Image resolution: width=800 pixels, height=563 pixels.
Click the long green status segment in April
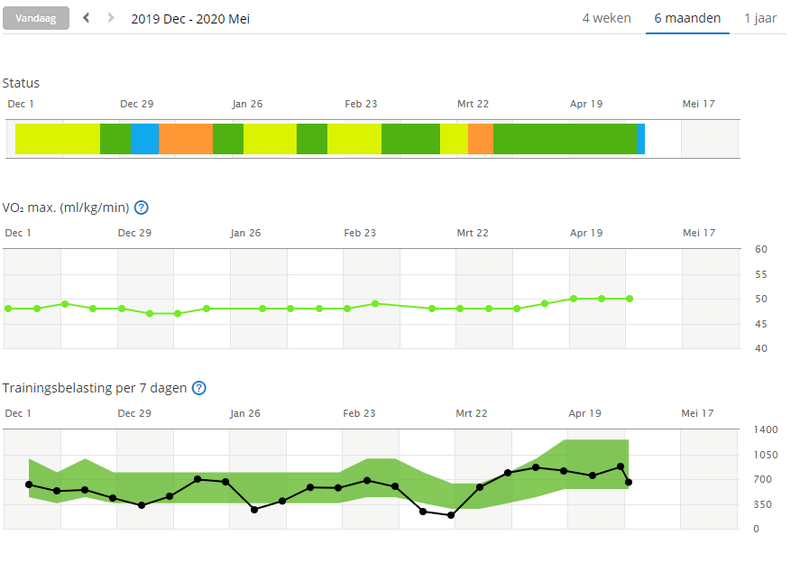point(565,139)
